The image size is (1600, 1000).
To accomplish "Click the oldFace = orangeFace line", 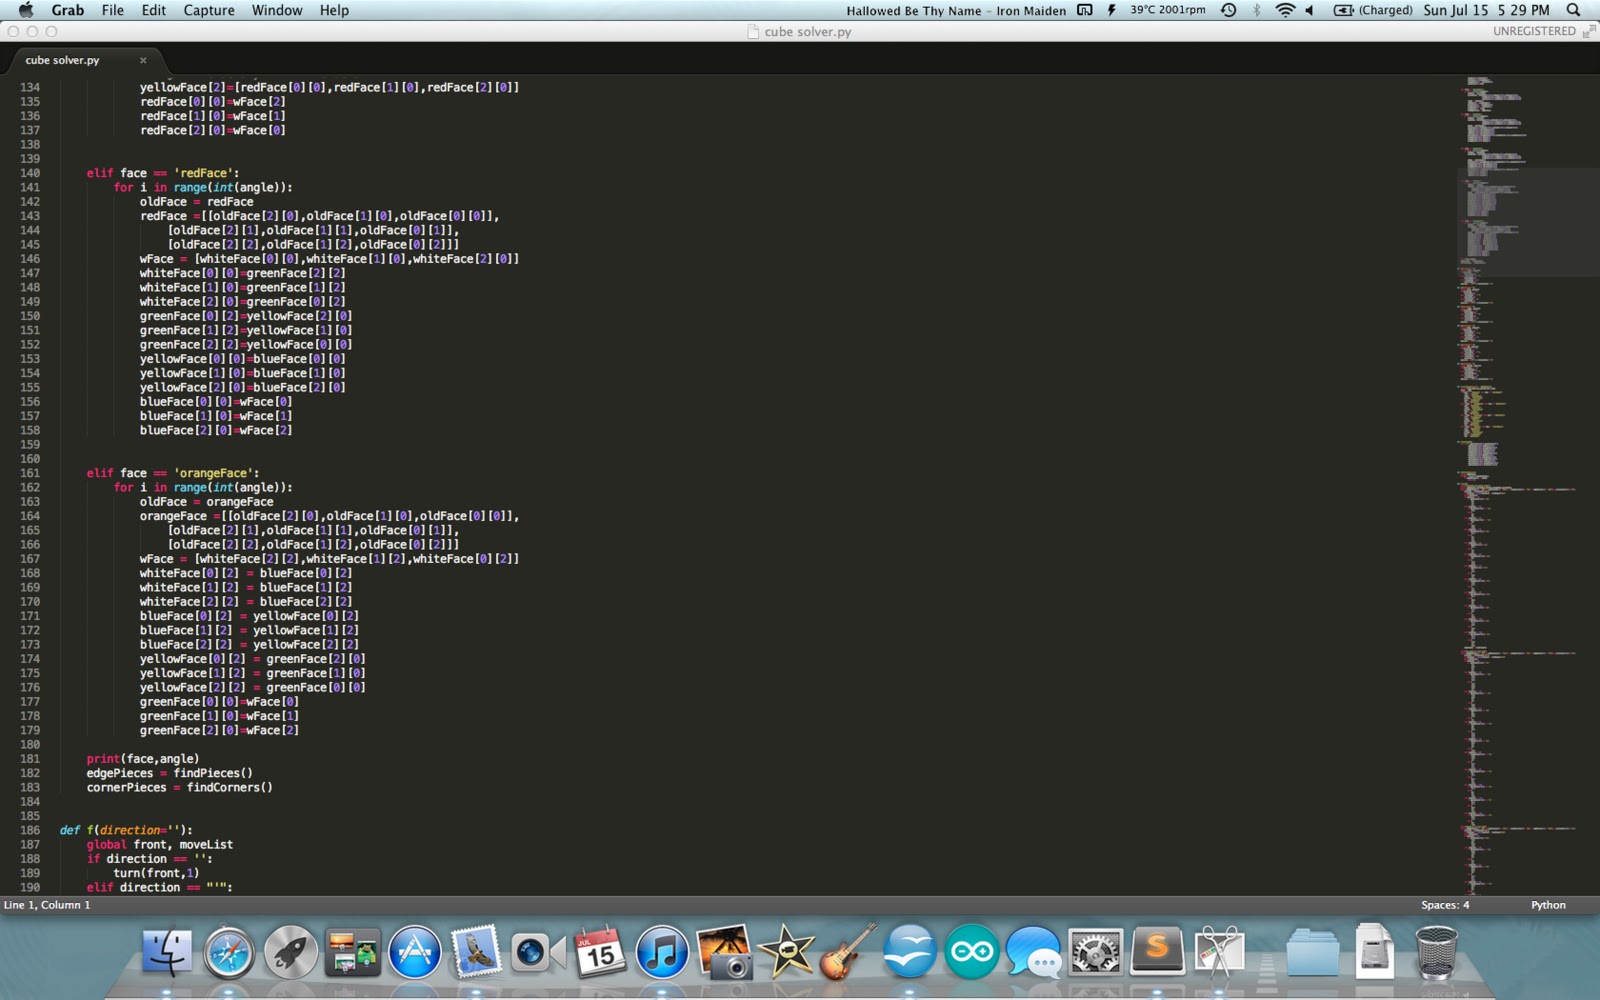I will tap(207, 502).
